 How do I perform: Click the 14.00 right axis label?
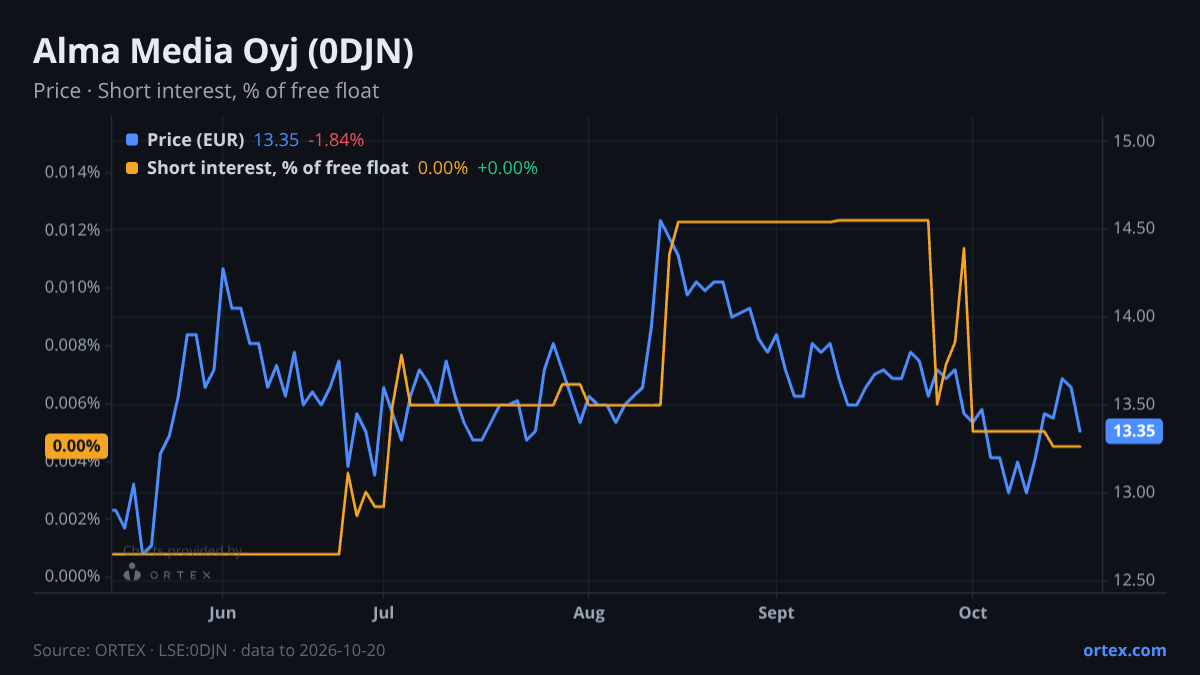1133,317
